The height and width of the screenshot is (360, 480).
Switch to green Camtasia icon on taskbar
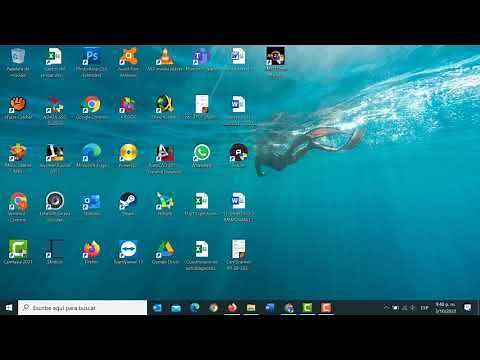click(307, 308)
